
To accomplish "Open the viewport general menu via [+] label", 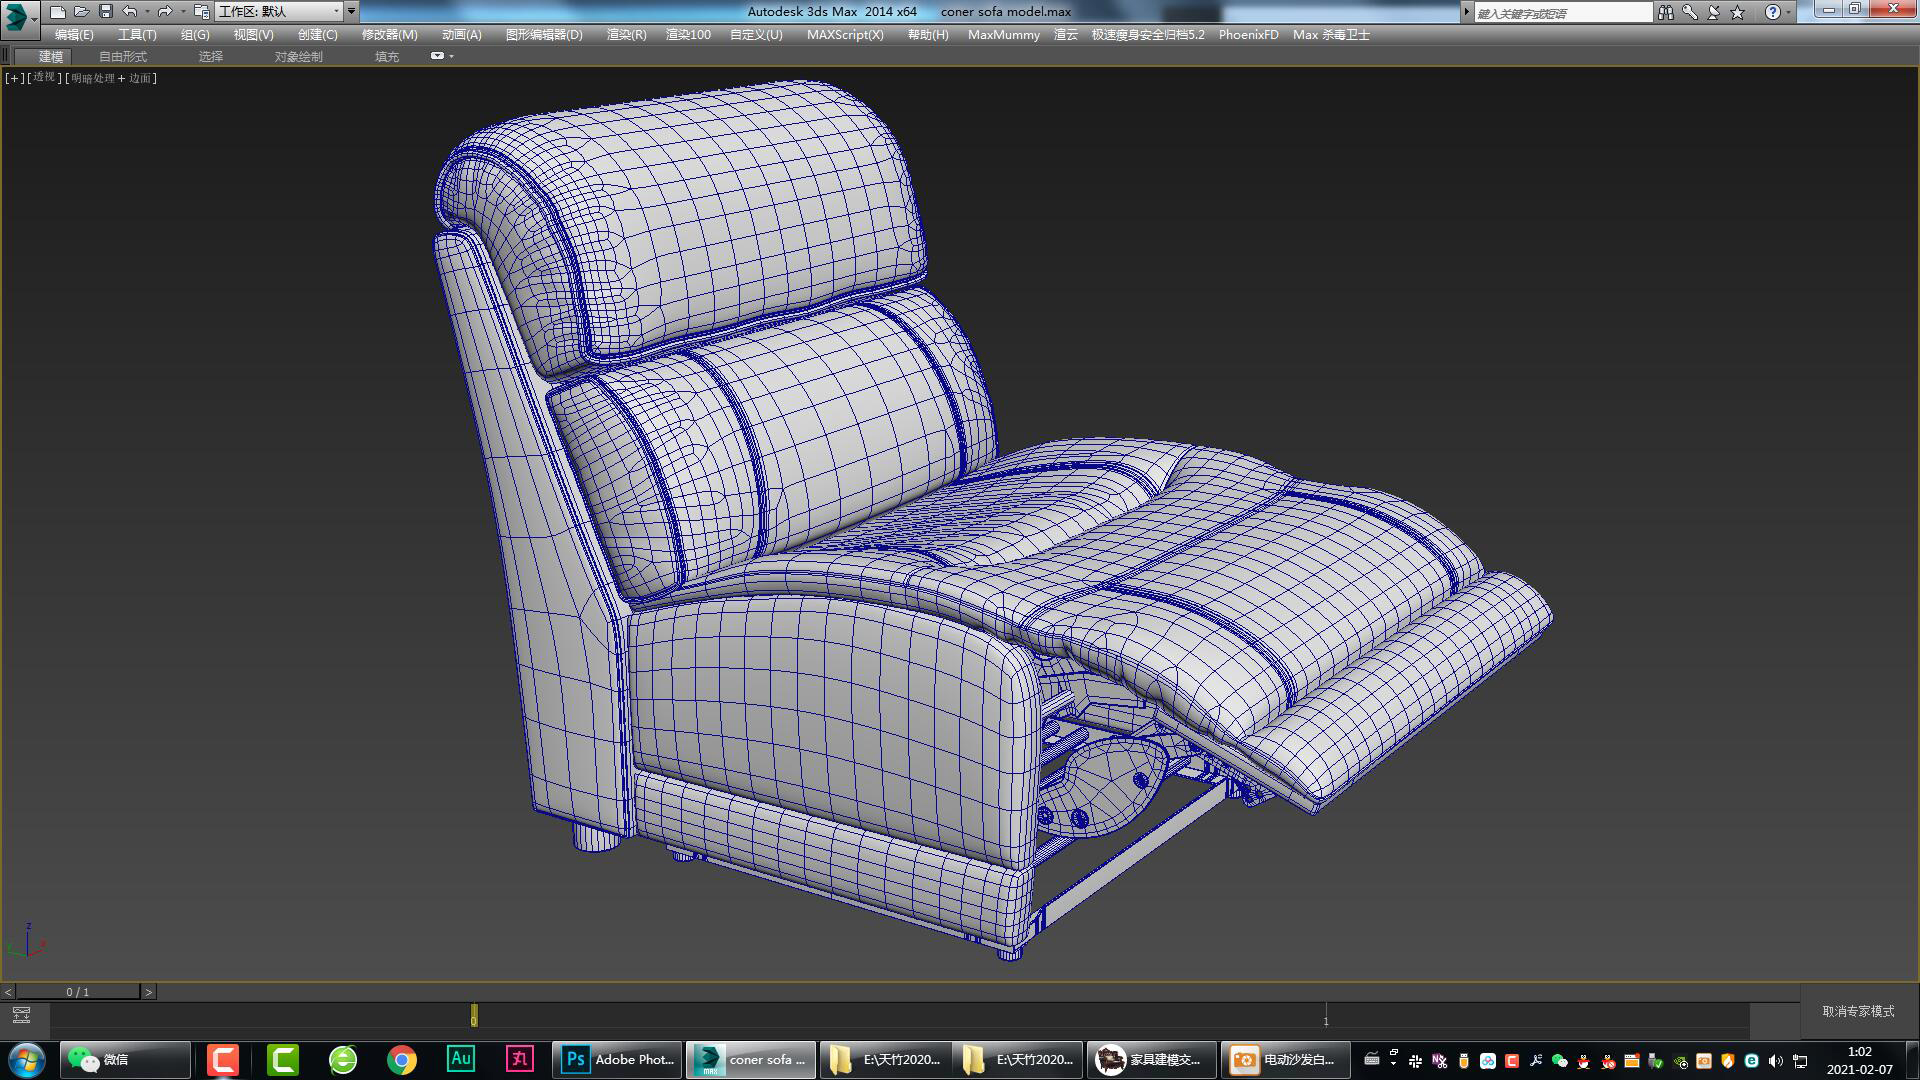I will click(13, 77).
